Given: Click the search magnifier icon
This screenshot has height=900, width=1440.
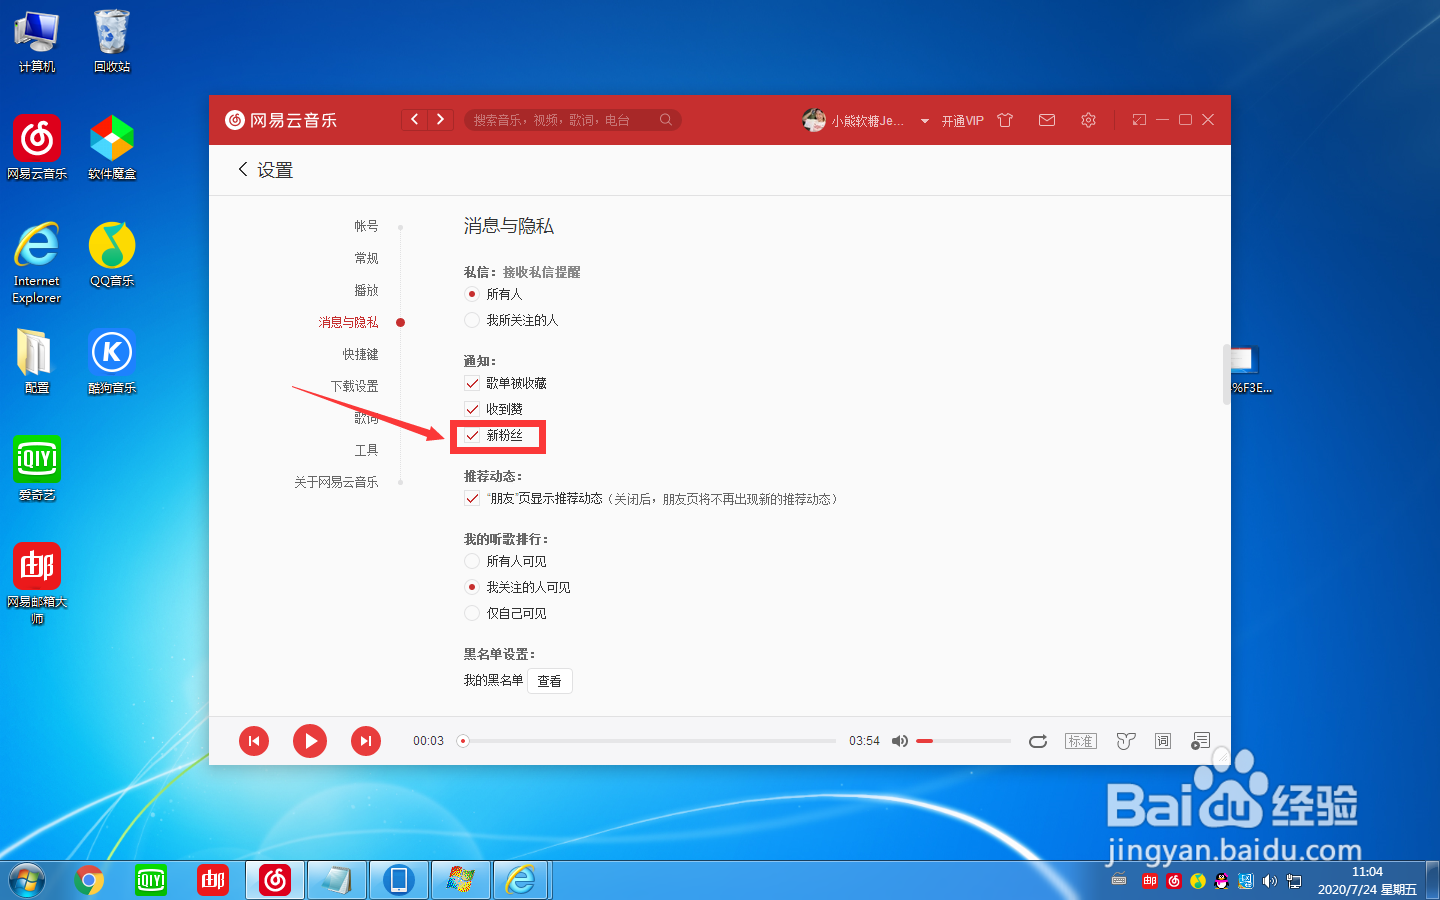Looking at the screenshot, I should (x=666, y=120).
